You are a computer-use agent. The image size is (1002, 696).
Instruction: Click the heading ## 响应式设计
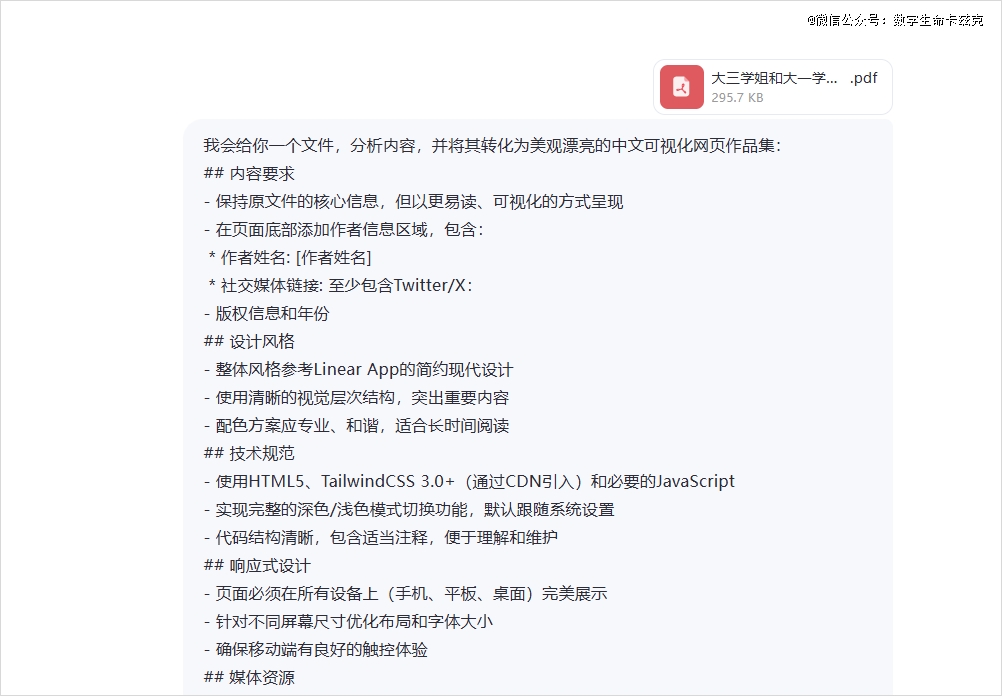(x=258, y=566)
